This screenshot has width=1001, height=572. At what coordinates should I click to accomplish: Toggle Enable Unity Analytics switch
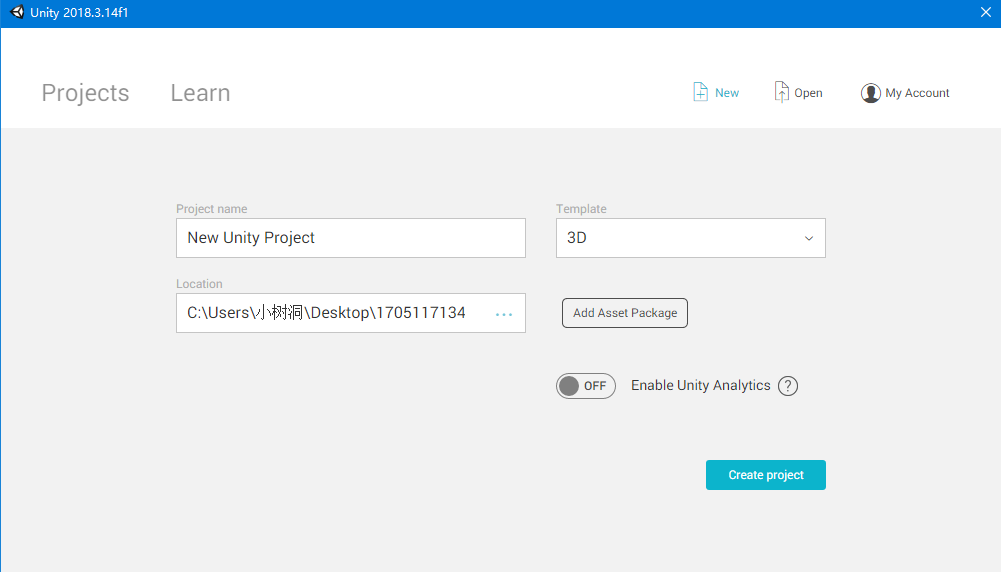tap(585, 386)
